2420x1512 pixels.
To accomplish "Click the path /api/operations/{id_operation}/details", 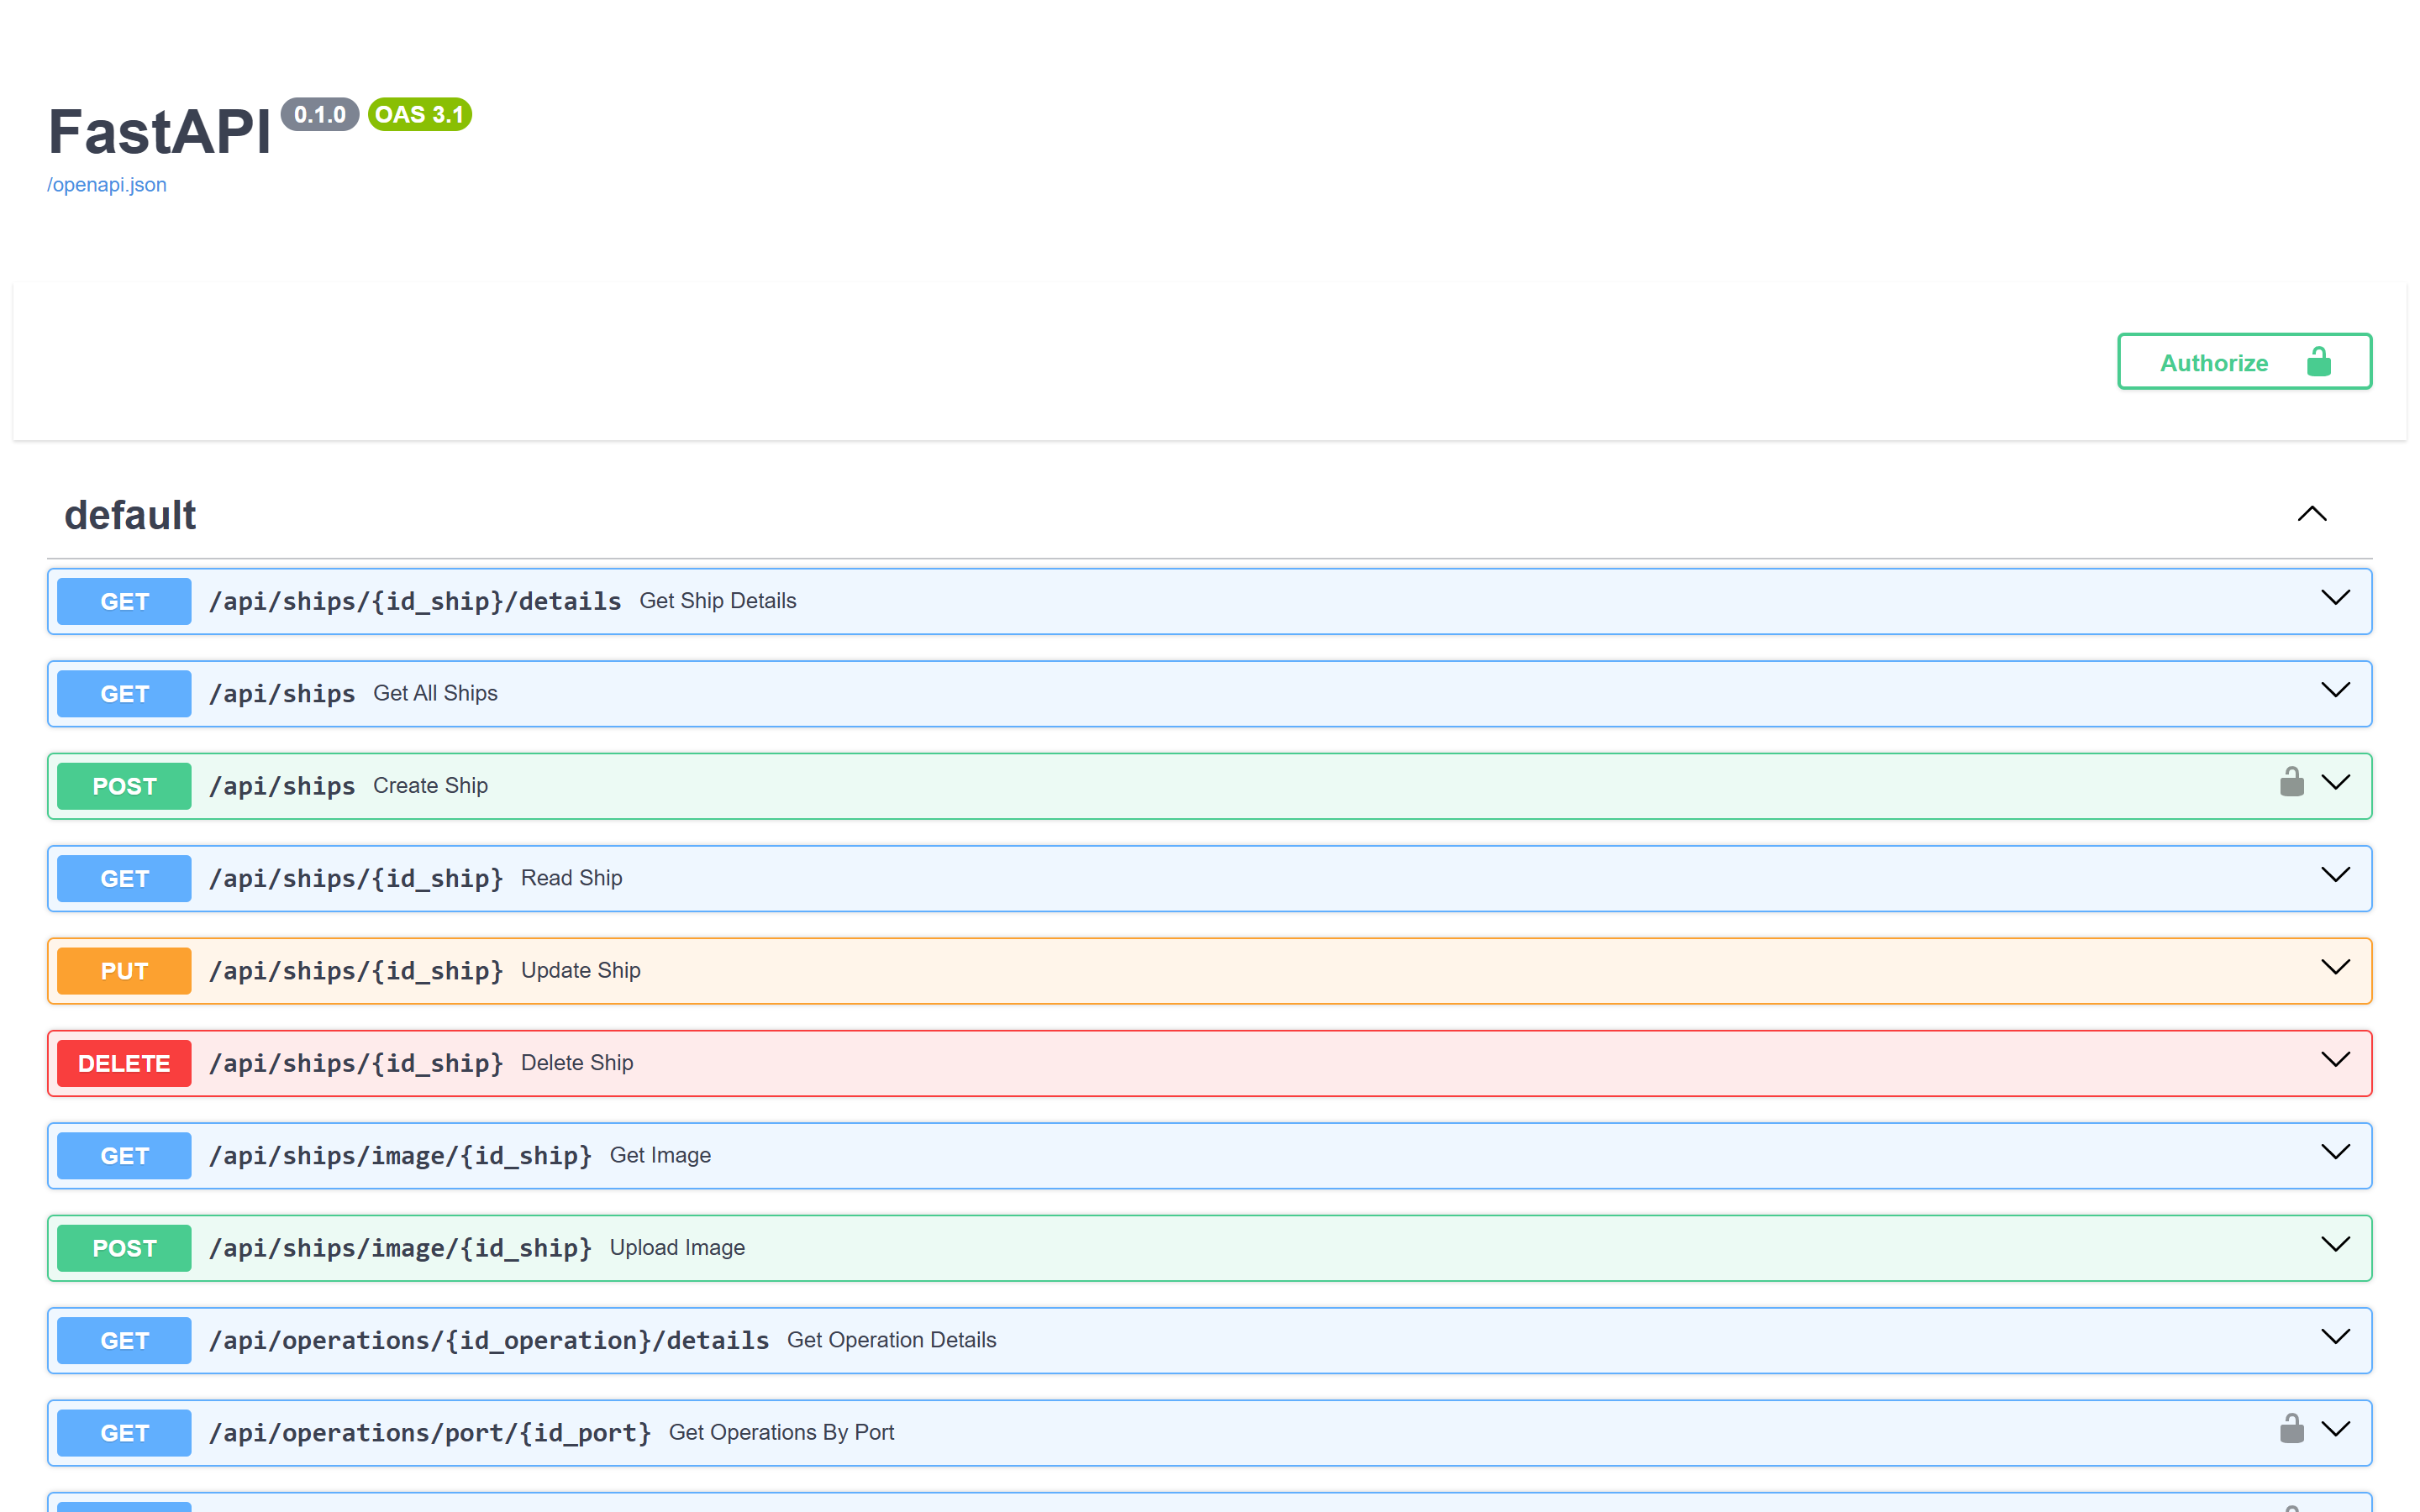I will pyautogui.click(x=489, y=1340).
